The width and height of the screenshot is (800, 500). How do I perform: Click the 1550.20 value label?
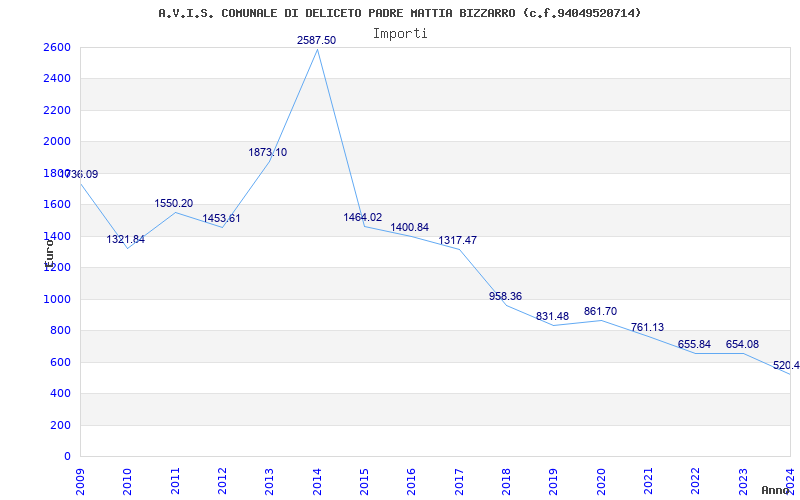173,203
